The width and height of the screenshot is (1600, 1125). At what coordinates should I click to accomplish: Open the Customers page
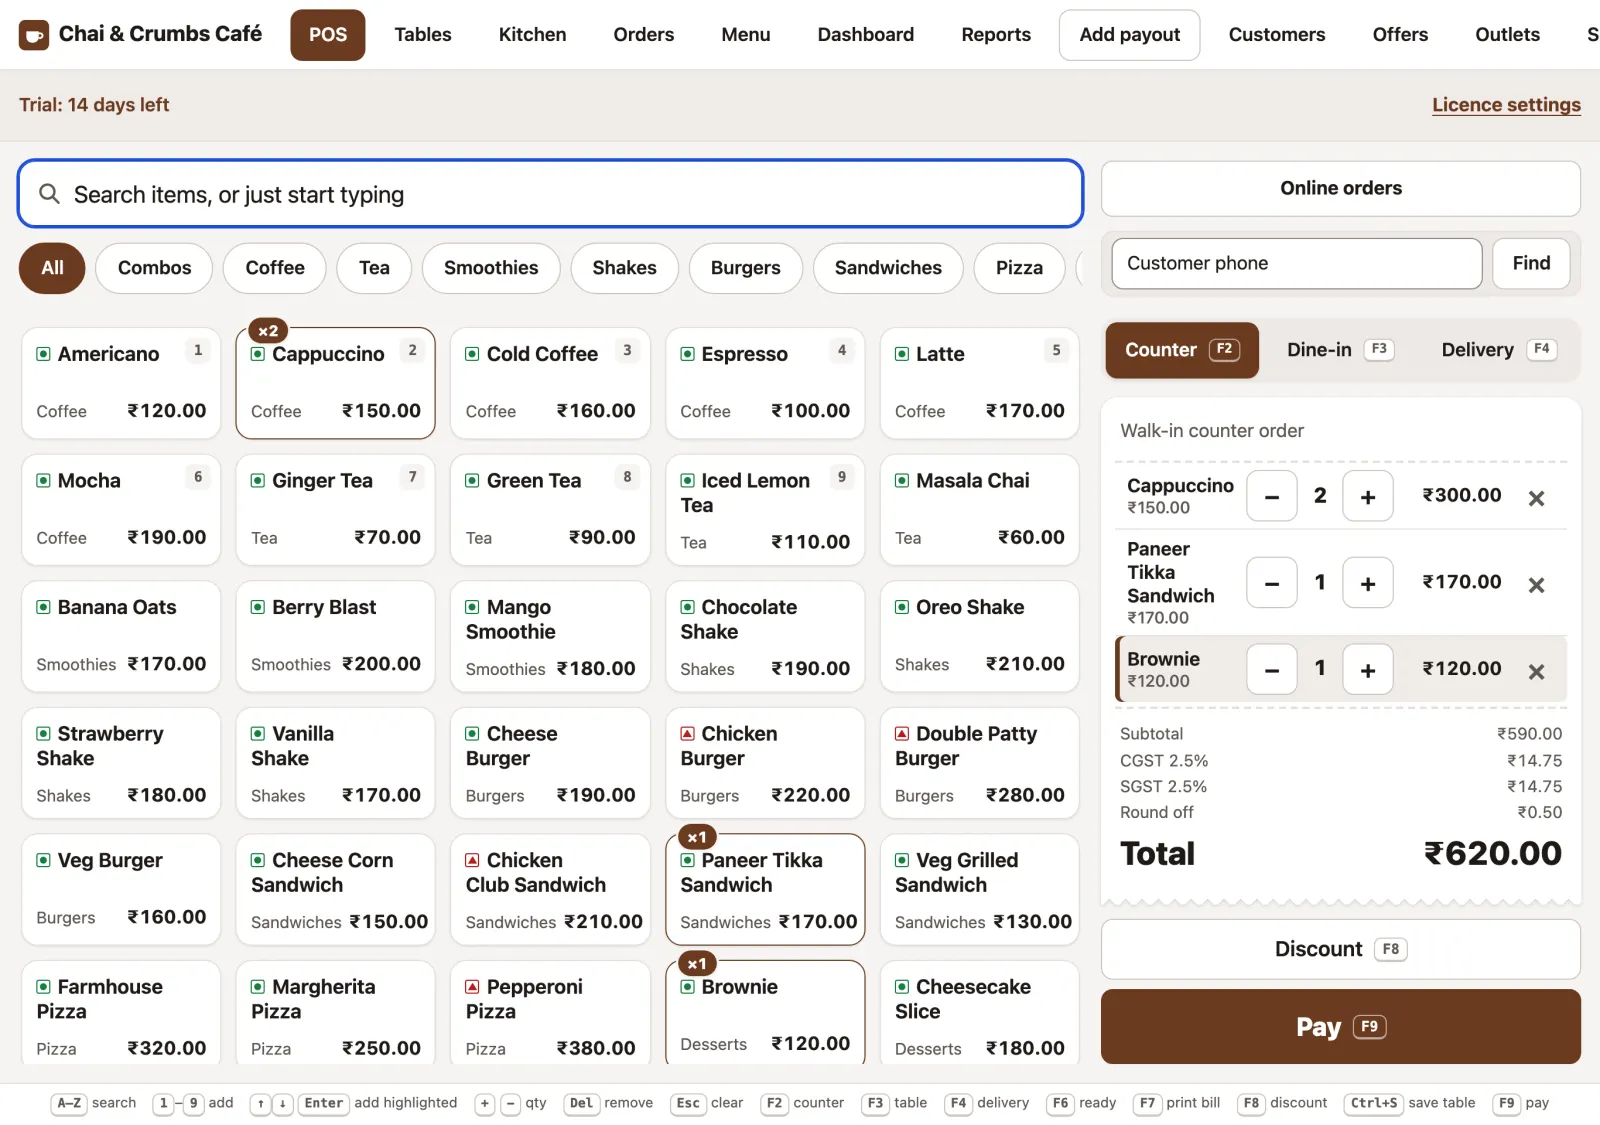1277,35
